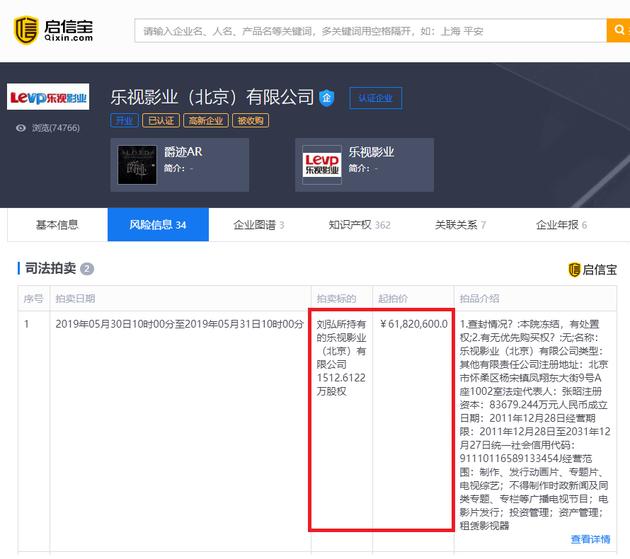630x559 pixels.
Task: Click the 被收购 tag
Action: click(250, 121)
